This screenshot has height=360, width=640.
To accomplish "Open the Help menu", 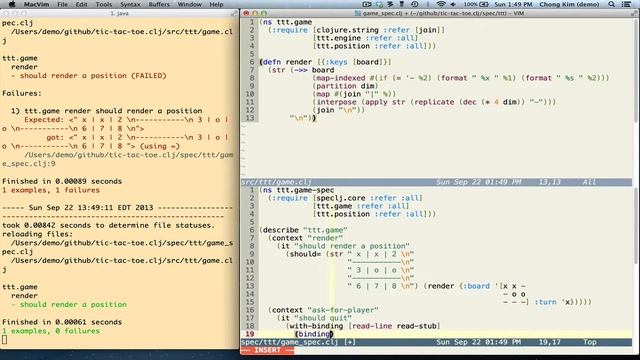I will tap(216, 4).
